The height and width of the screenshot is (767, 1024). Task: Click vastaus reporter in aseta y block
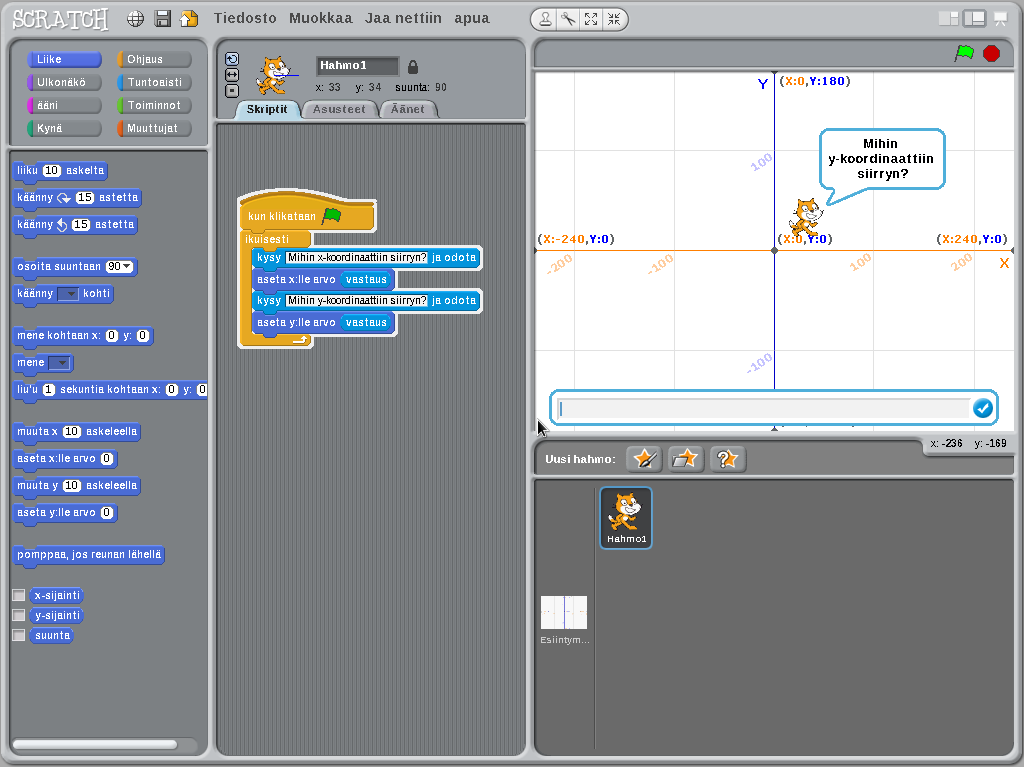click(366, 322)
